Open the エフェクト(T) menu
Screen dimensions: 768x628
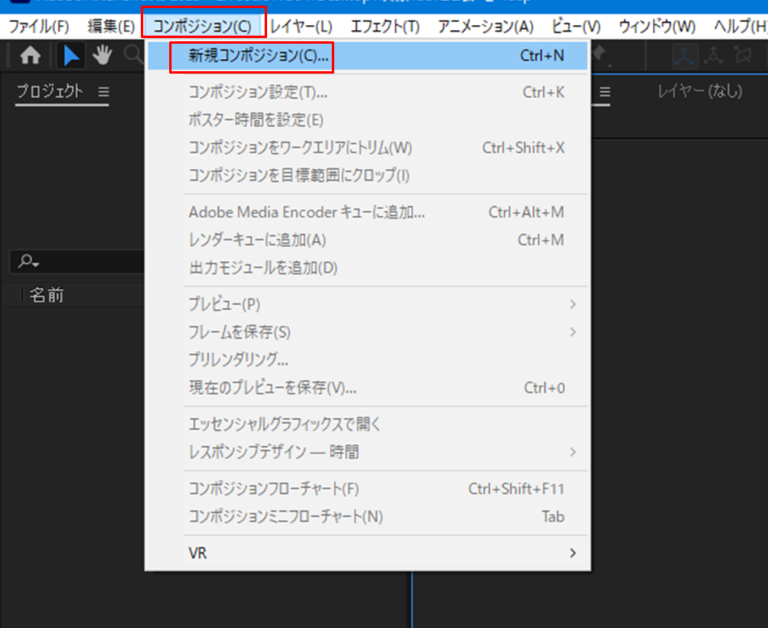(x=385, y=25)
